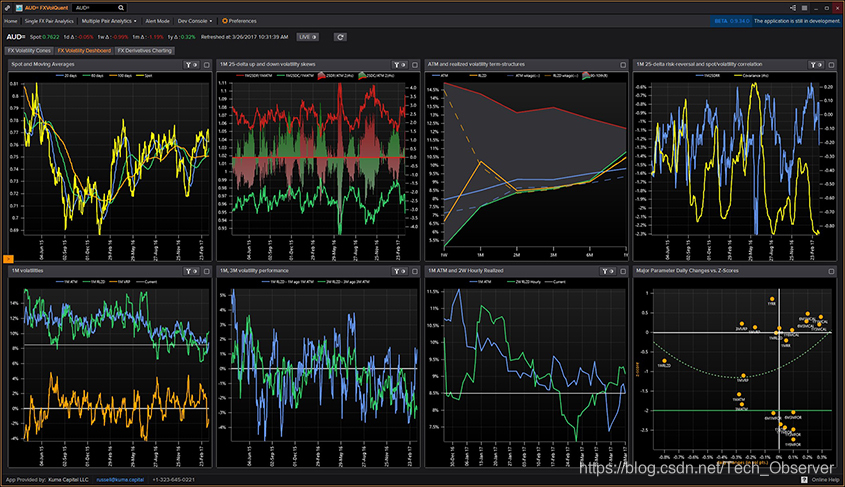The width and height of the screenshot is (845, 487).
Task: Open filter in 1M volatilities panel
Action: (191, 272)
